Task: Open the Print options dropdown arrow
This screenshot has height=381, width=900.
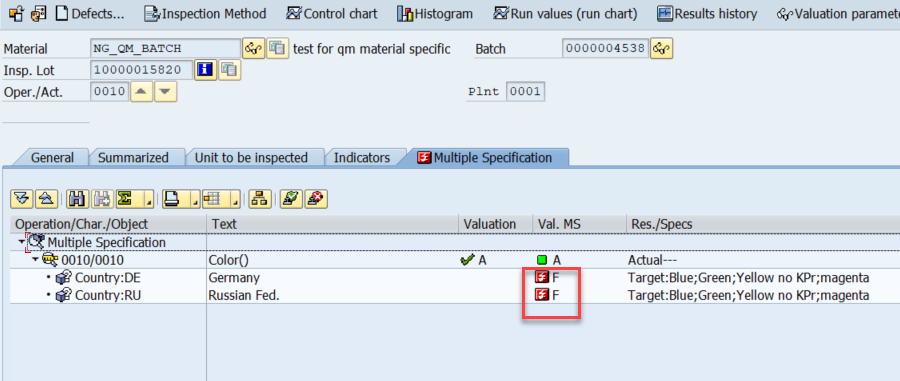Action: click(x=195, y=199)
